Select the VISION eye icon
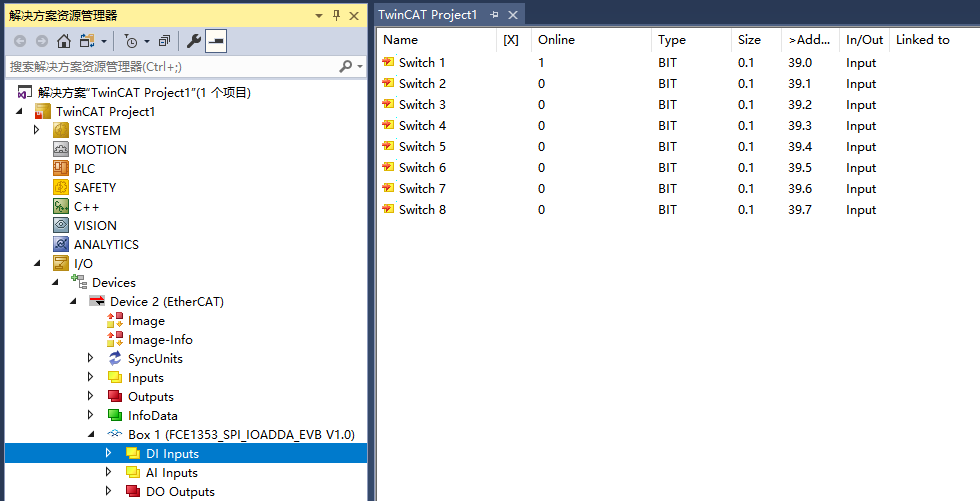The width and height of the screenshot is (980, 501). (x=61, y=225)
